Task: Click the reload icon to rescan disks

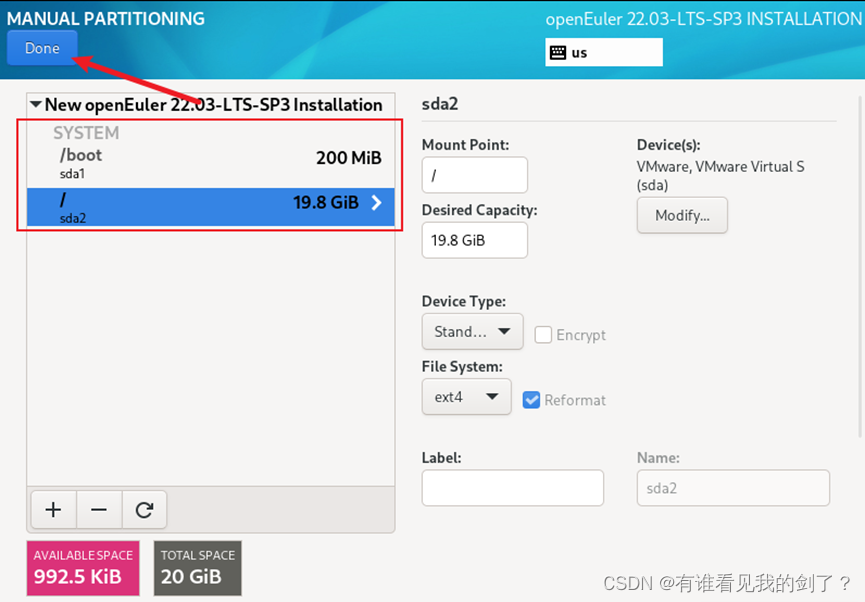Action: [144, 510]
